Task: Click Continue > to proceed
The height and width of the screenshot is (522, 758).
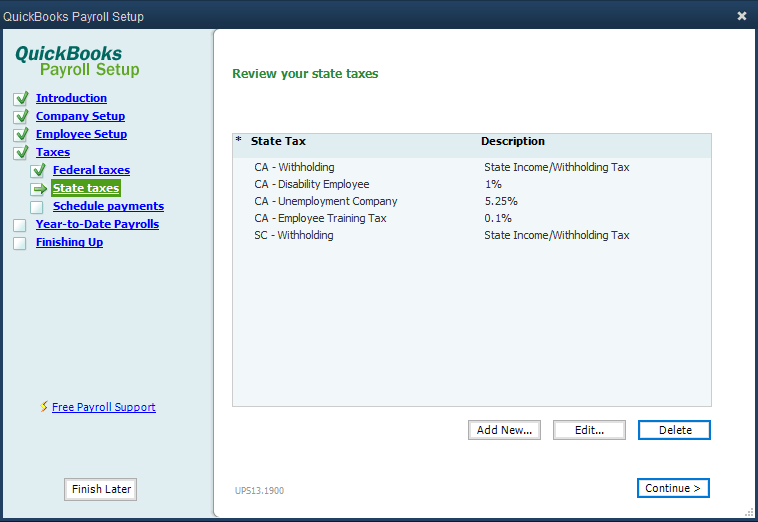Action: pos(673,488)
